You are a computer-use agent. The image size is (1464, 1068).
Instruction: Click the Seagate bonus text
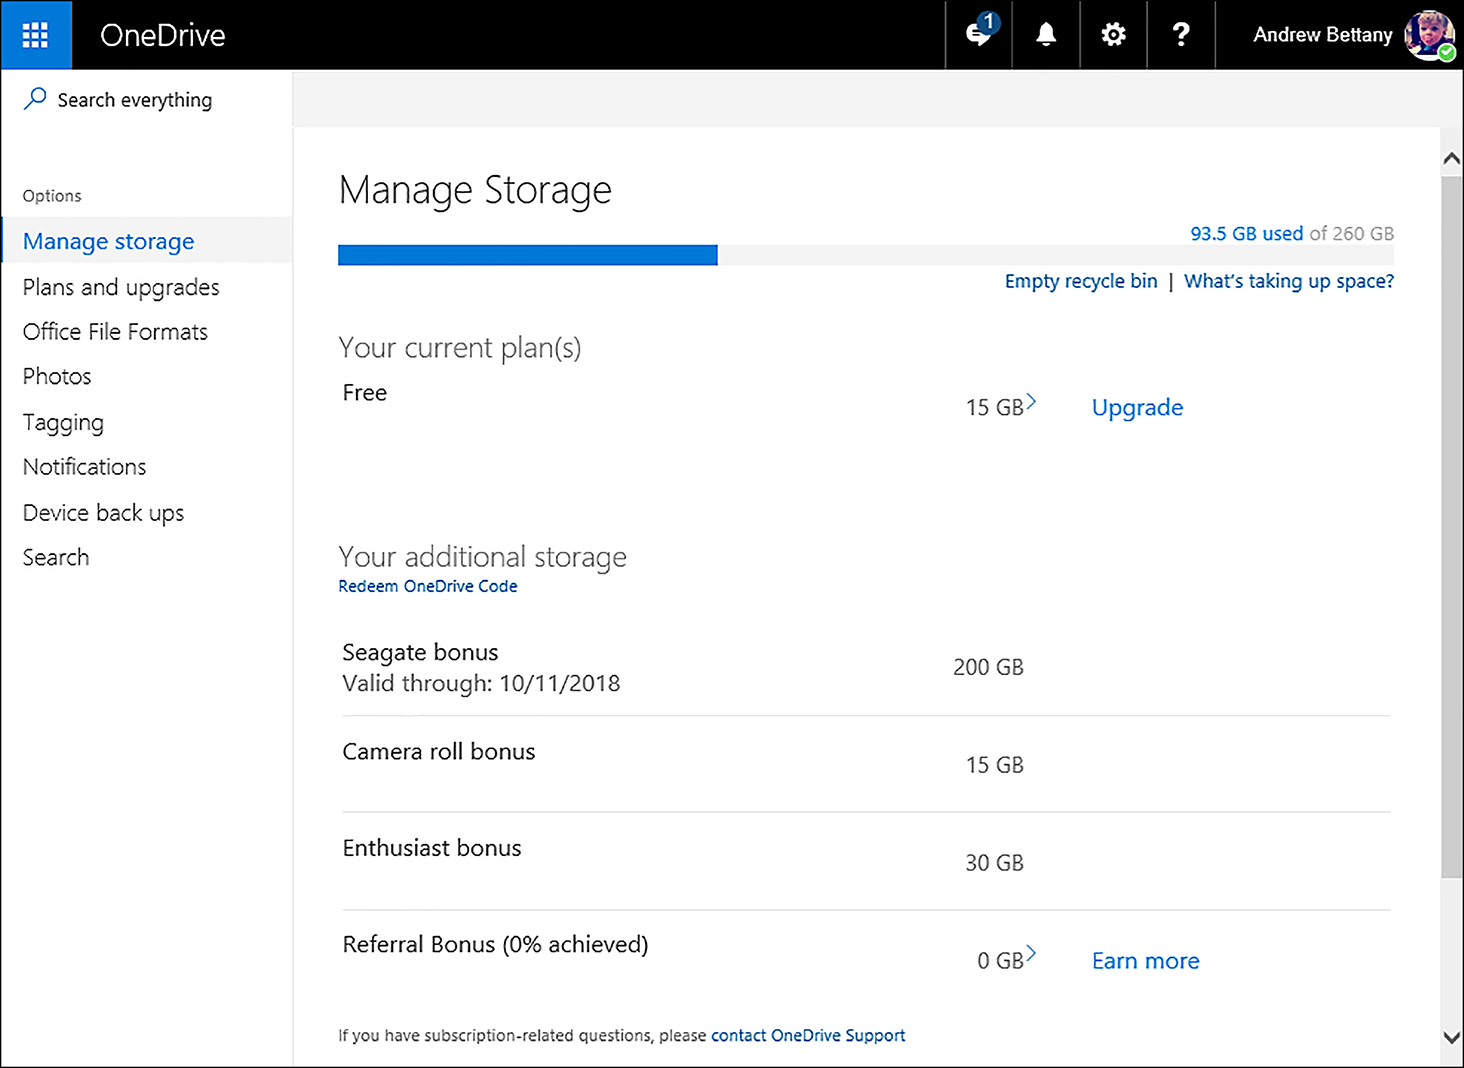420,652
